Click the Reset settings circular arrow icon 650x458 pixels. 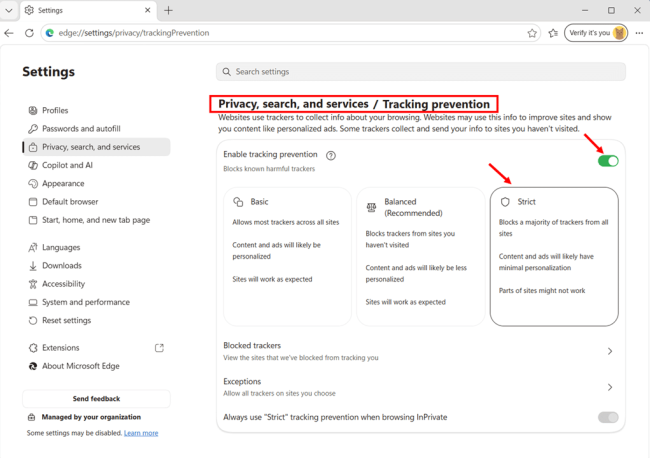click(33, 320)
